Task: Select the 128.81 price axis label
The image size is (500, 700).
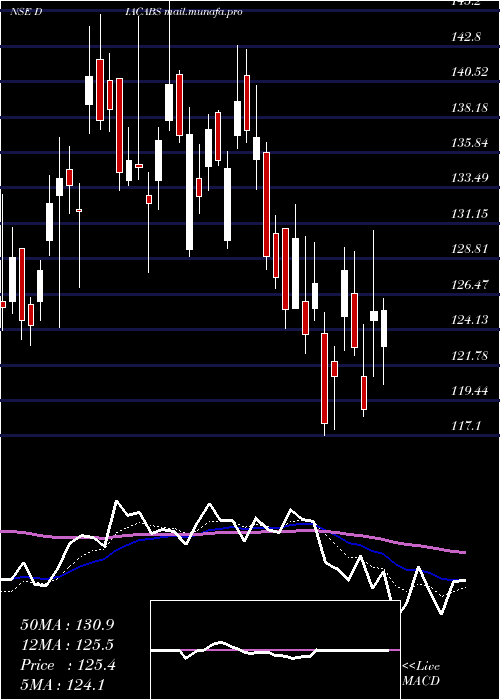Action: click(x=470, y=249)
